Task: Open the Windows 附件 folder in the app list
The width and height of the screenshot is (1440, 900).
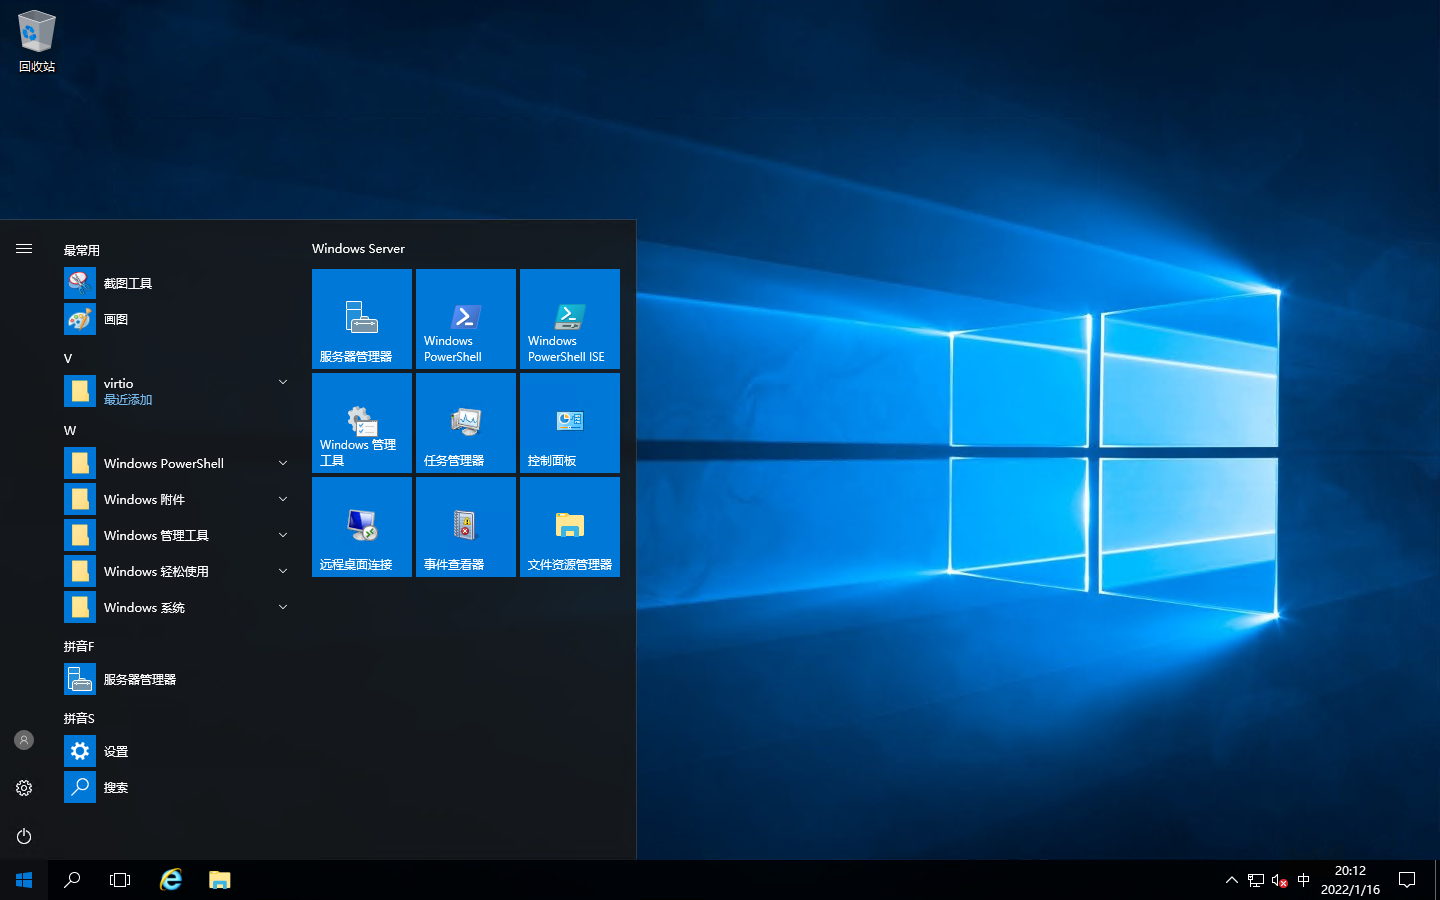Action: (180, 499)
